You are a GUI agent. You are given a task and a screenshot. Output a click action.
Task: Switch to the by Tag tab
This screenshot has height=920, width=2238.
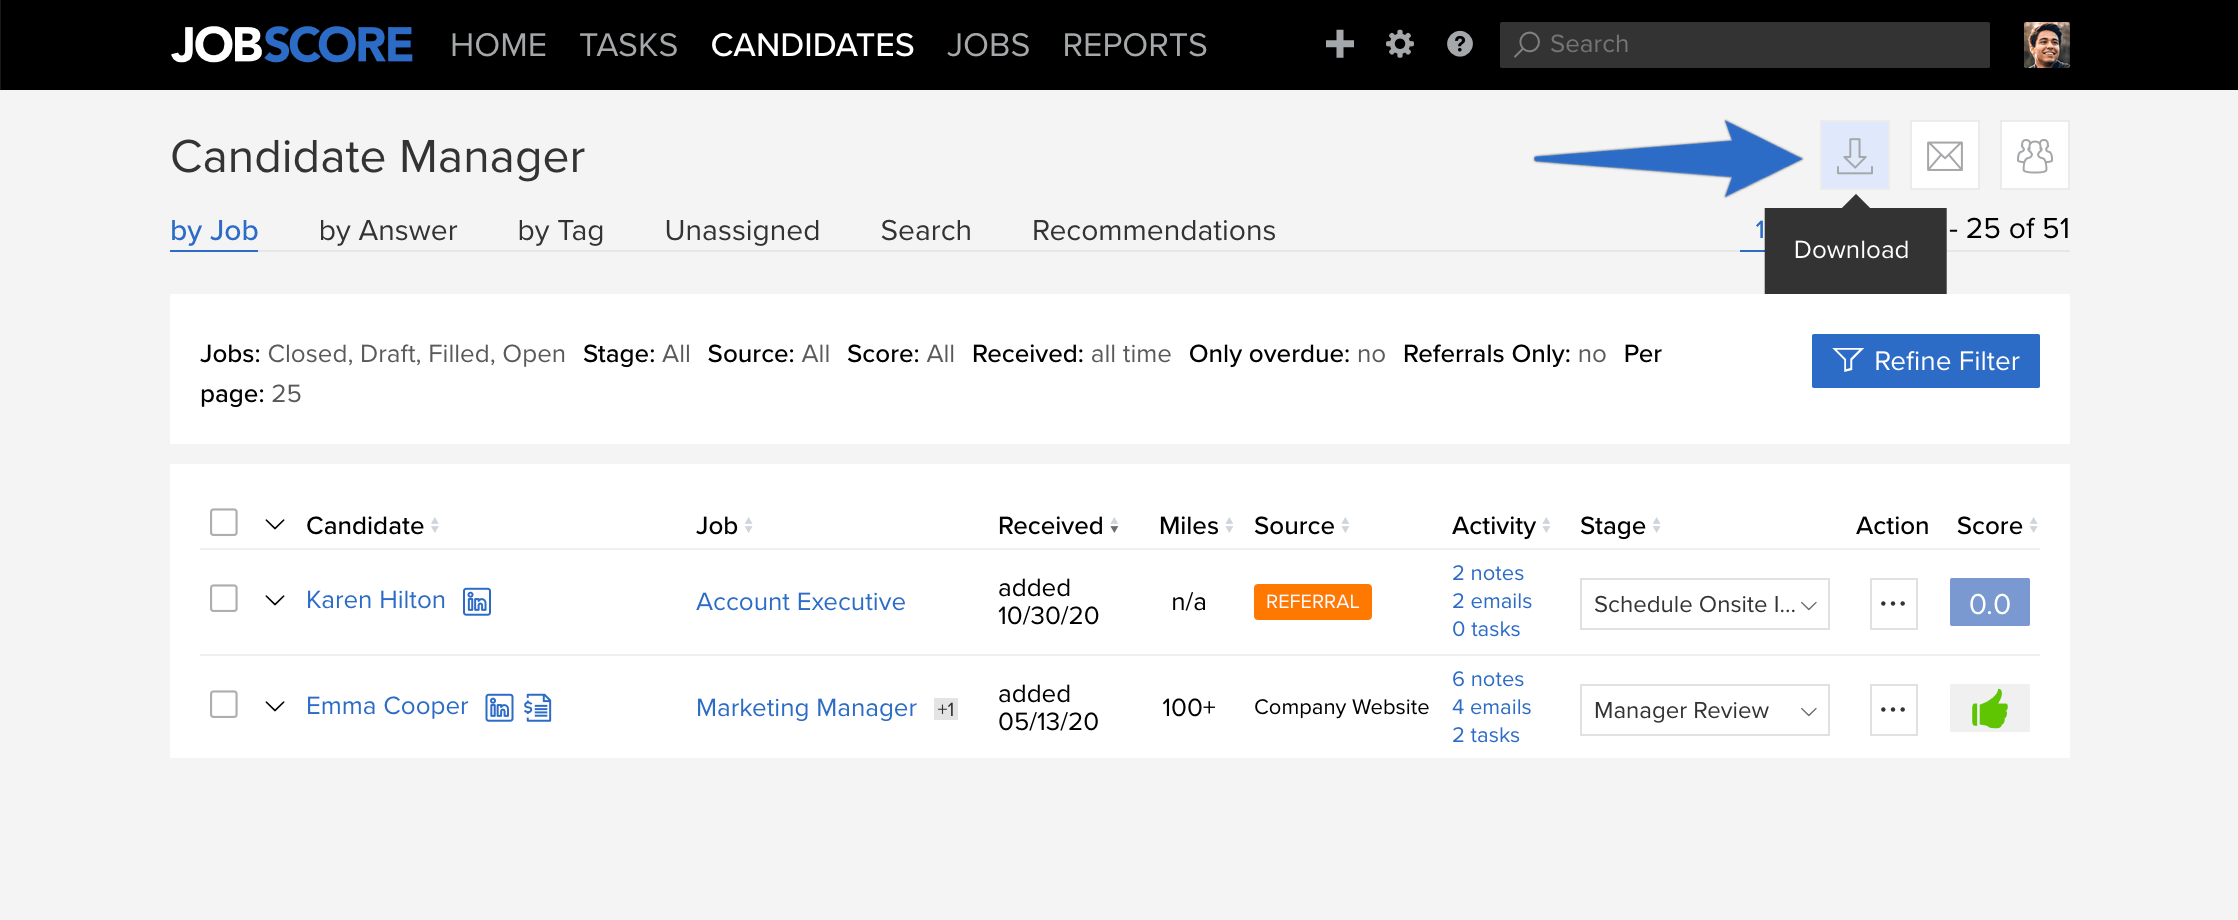click(x=561, y=230)
